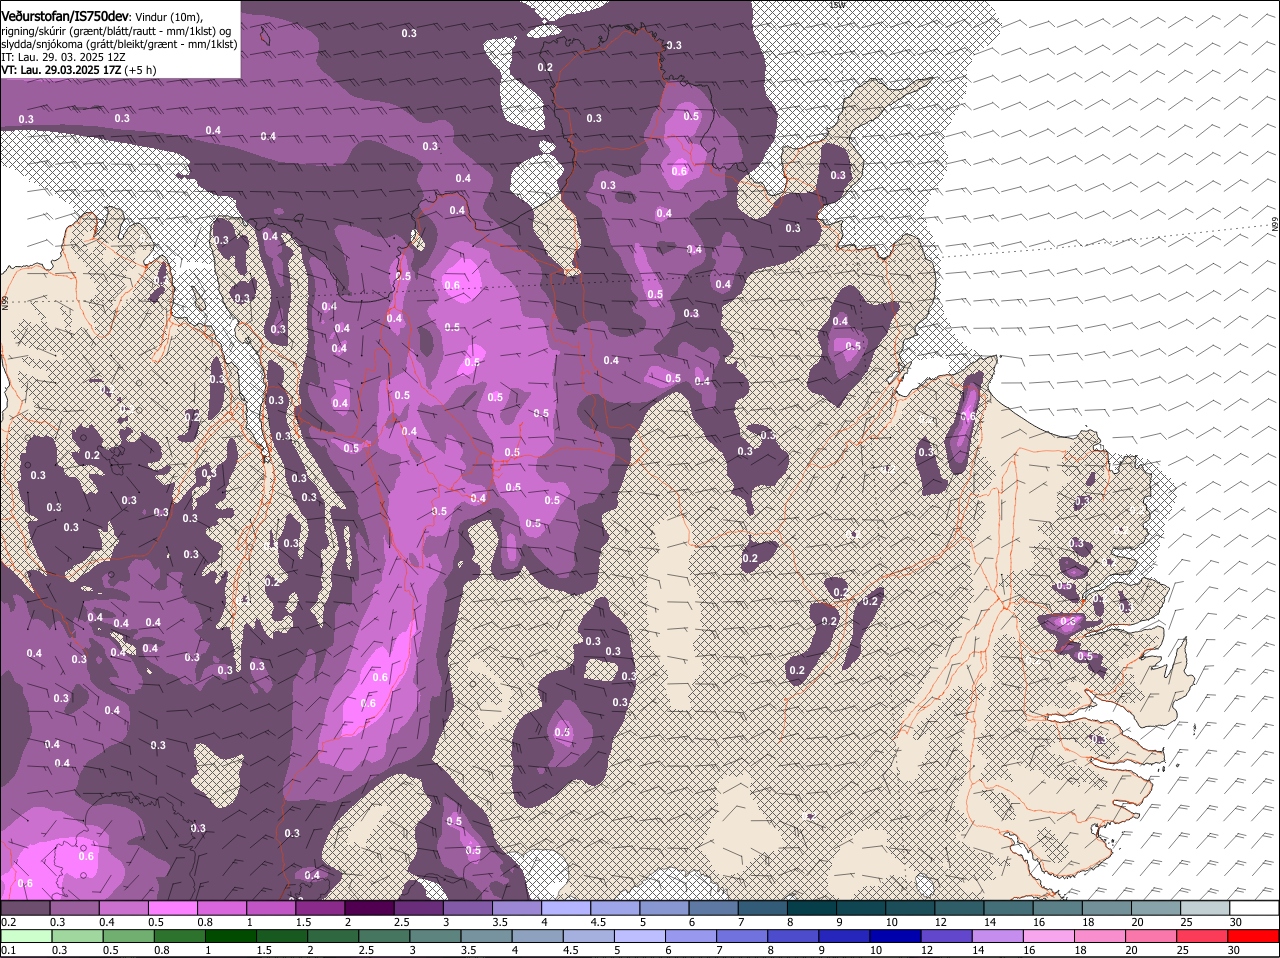Click the 'Veðurstofan/IS750dev' title text
The image size is (1280, 958).
pyautogui.click(x=65, y=16)
